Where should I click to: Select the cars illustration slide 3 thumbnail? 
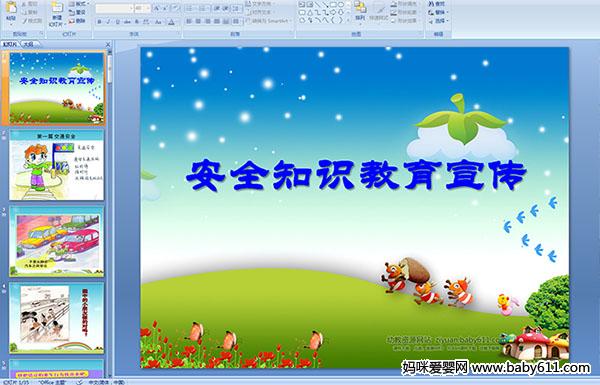[x=57, y=241]
